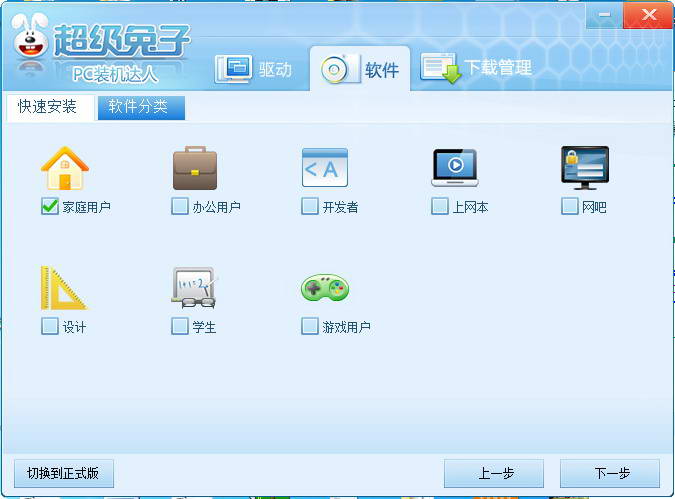Switch to the 驱动 tab

point(254,69)
